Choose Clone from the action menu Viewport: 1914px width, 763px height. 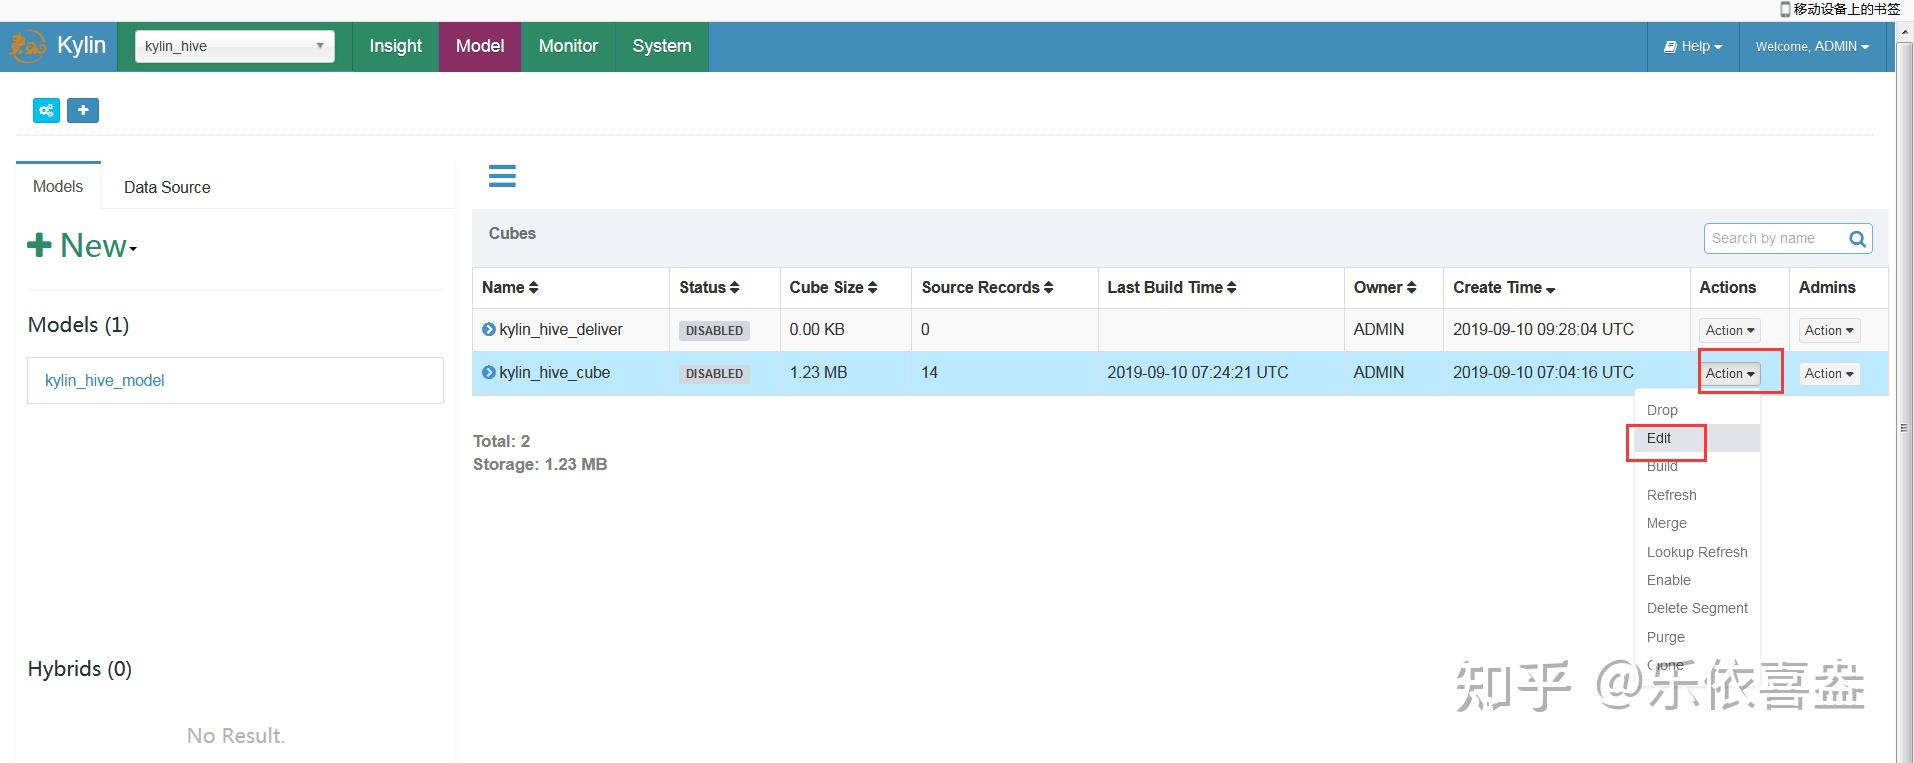(x=1697, y=665)
